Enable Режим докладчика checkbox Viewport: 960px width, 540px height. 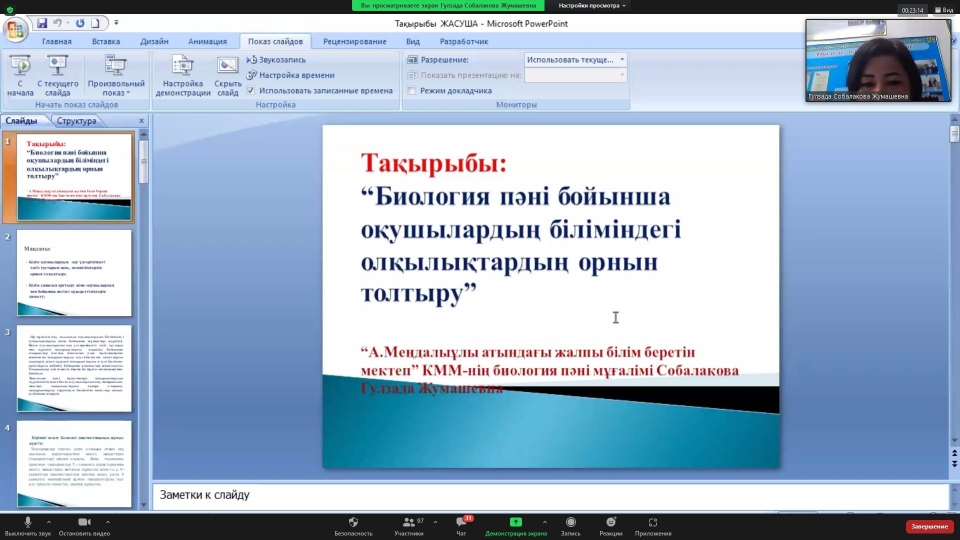click(x=410, y=90)
